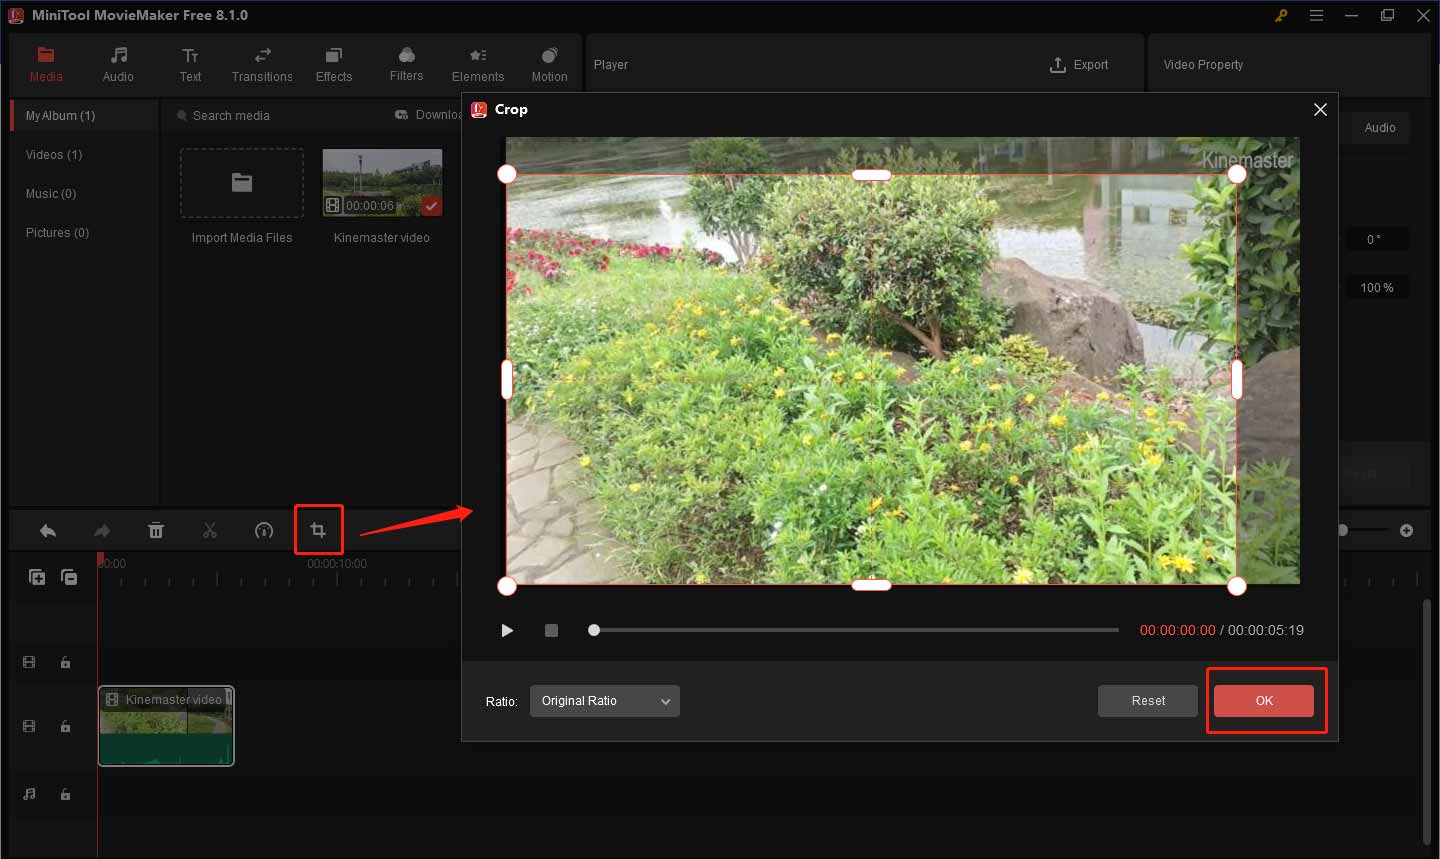
Task: Open the Transitions tab
Action: click(262, 64)
